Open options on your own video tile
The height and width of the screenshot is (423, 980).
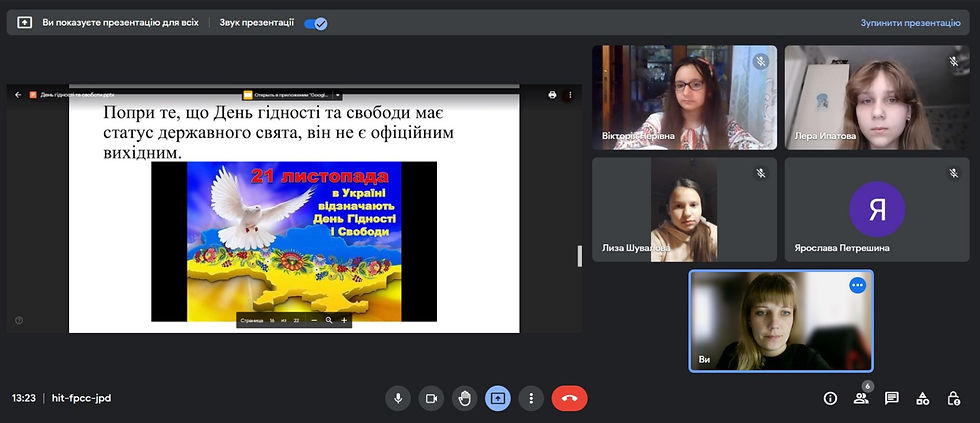tap(857, 285)
